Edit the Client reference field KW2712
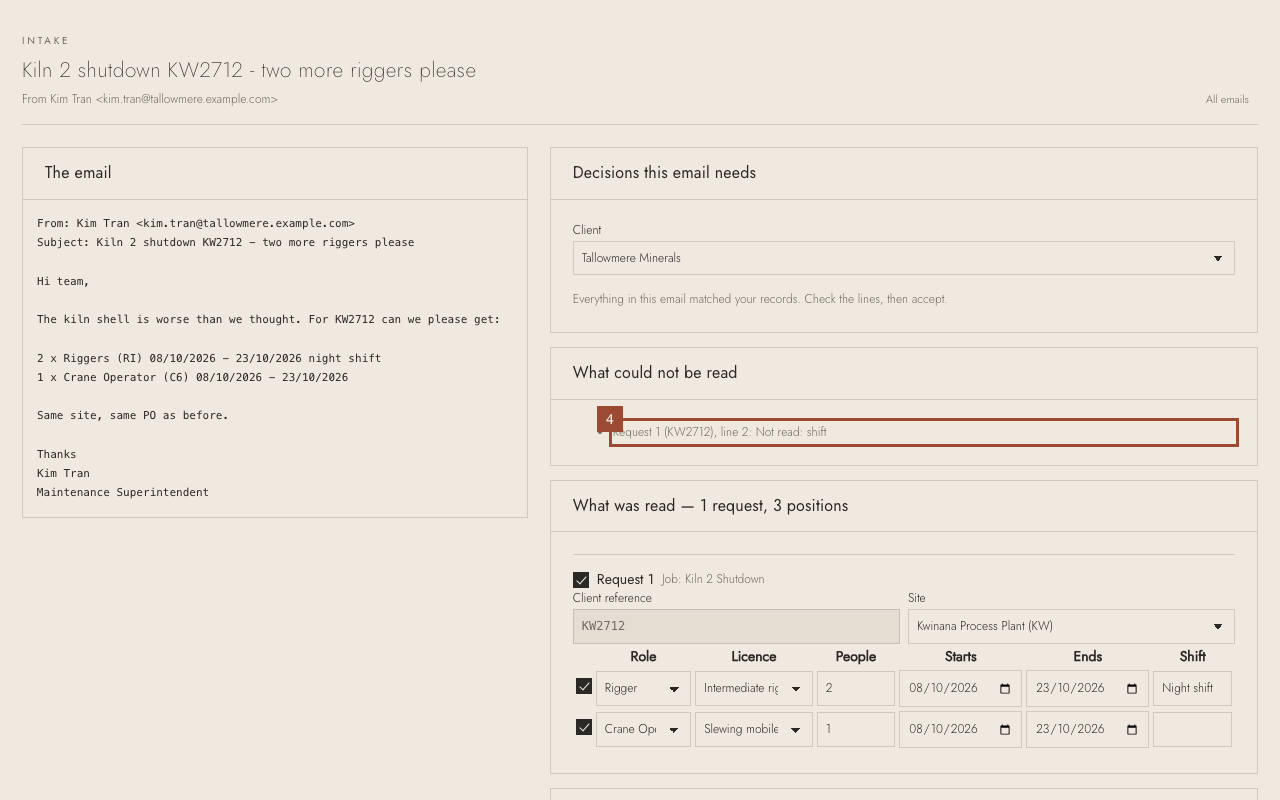This screenshot has height=800, width=1280. (736, 626)
